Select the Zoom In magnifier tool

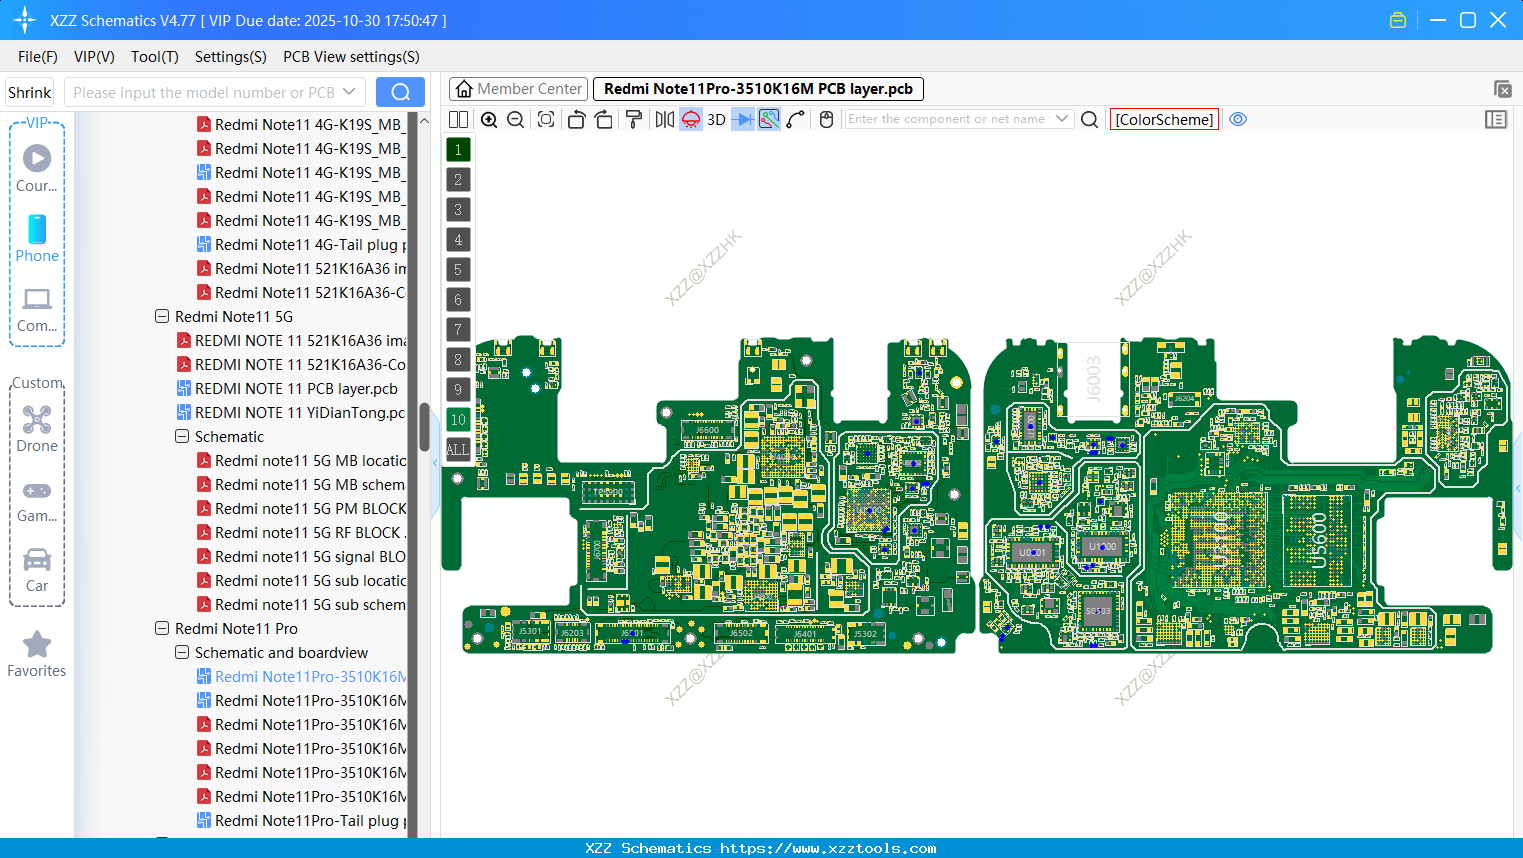[x=489, y=119]
